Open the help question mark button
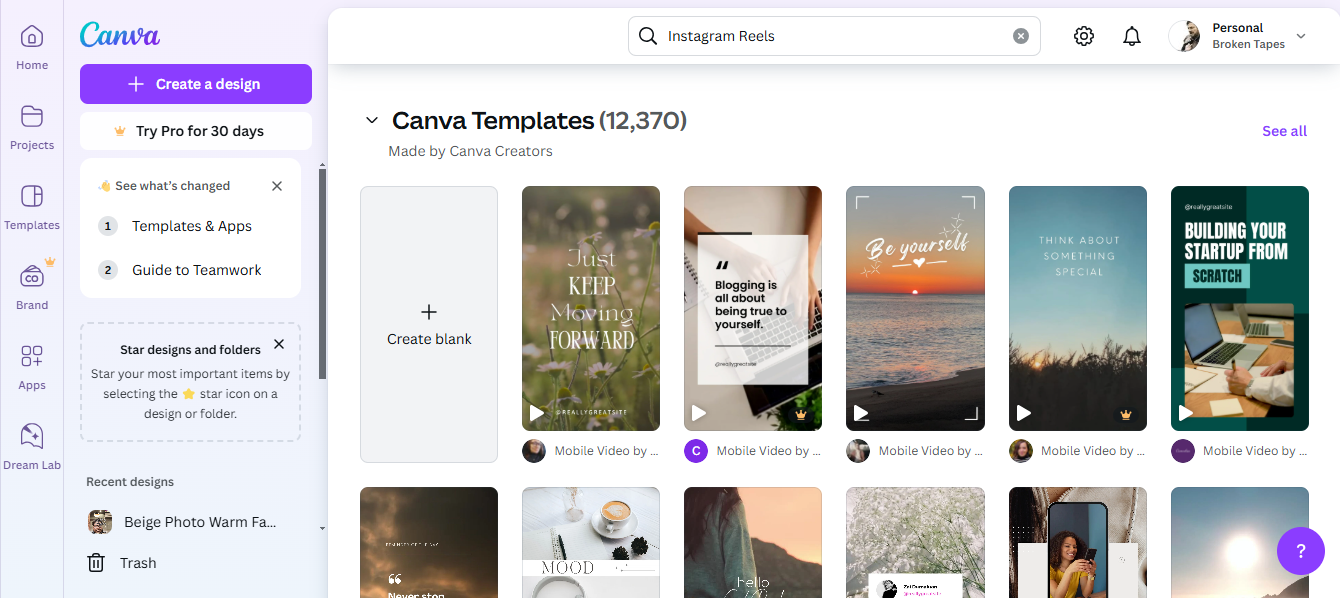Image resolution: width=1340 pixels, height=598 pixels. [1301, 550]
